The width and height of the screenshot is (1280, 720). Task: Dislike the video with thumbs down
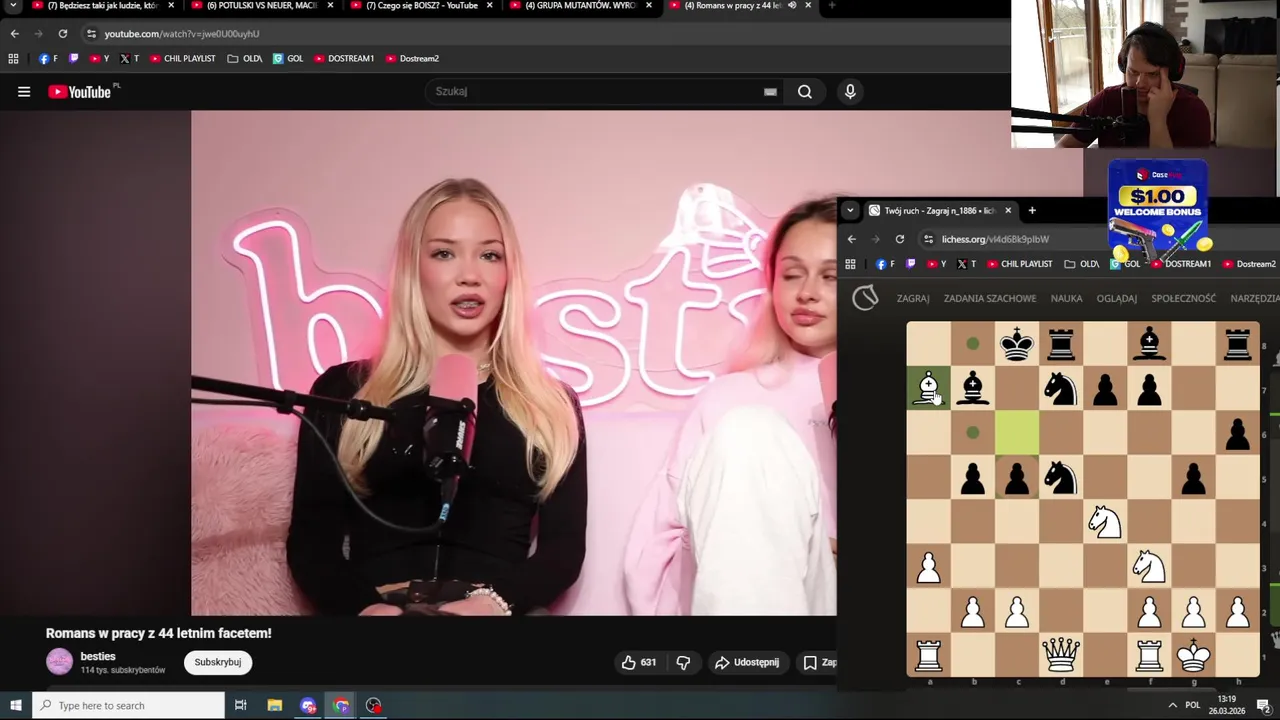pos(683,662)
